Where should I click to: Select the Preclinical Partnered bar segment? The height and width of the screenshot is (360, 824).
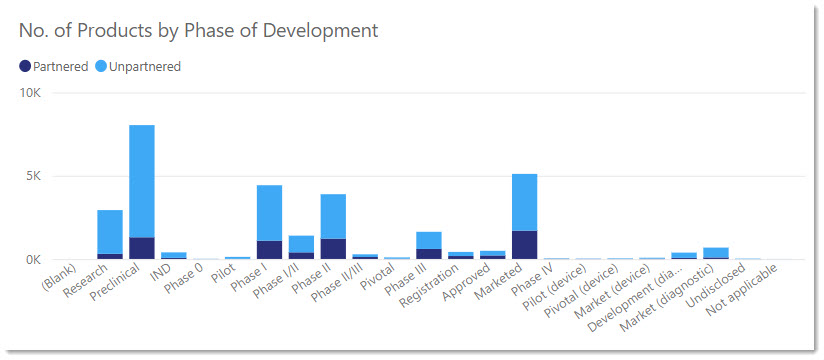142,248
